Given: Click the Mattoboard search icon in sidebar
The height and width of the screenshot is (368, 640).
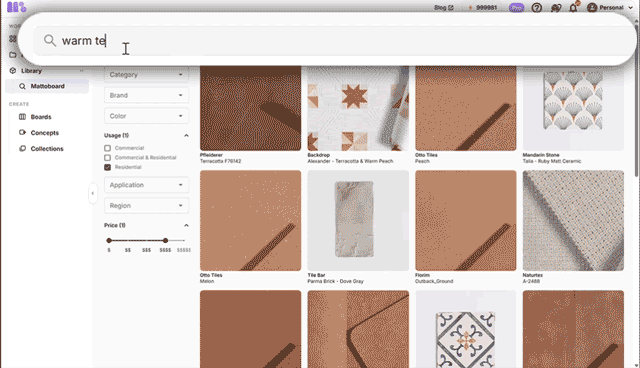Looking at the screenshot, I should 22,86.
